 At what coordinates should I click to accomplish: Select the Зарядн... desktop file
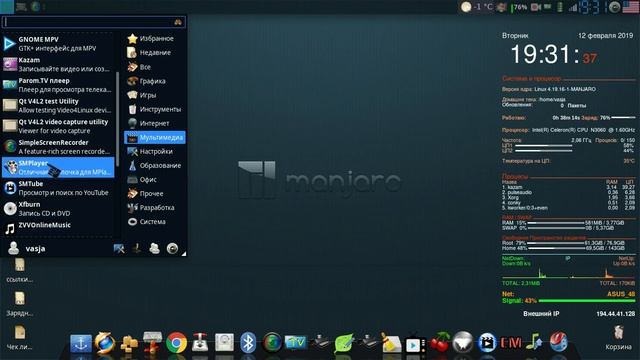click(x=19, y=304)
